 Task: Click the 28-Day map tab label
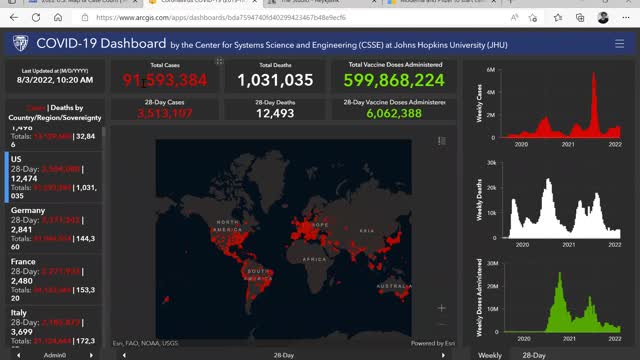pyautogui.click(x=284, y=356)
